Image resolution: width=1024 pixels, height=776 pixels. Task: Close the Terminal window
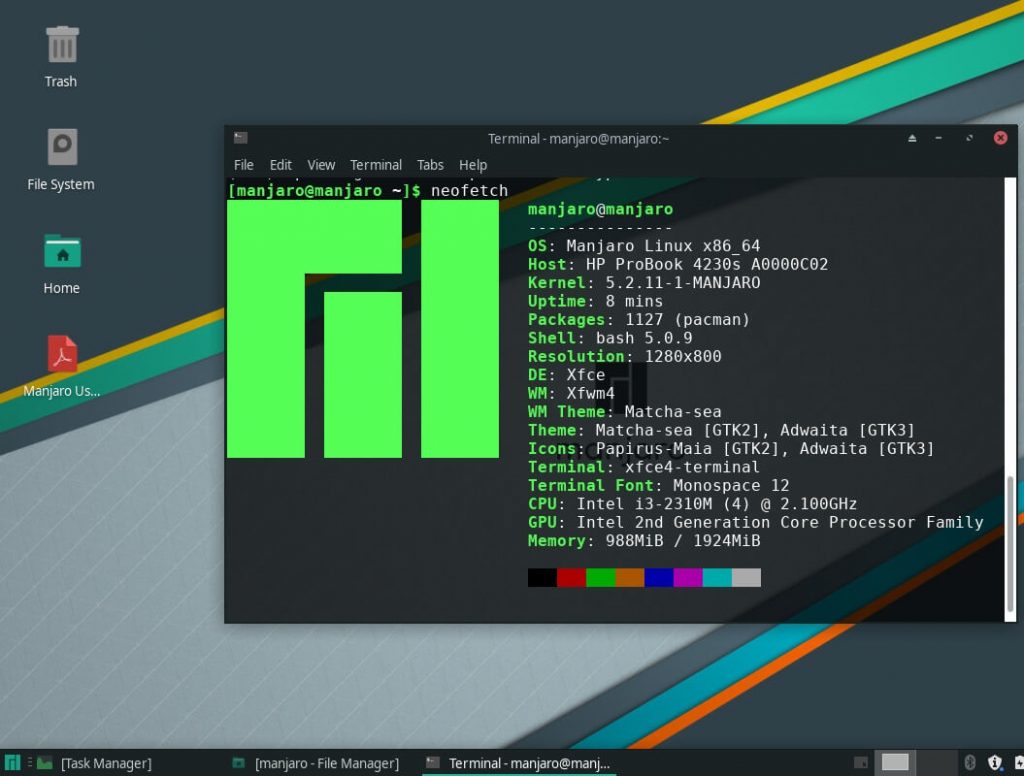(1000, 138)
